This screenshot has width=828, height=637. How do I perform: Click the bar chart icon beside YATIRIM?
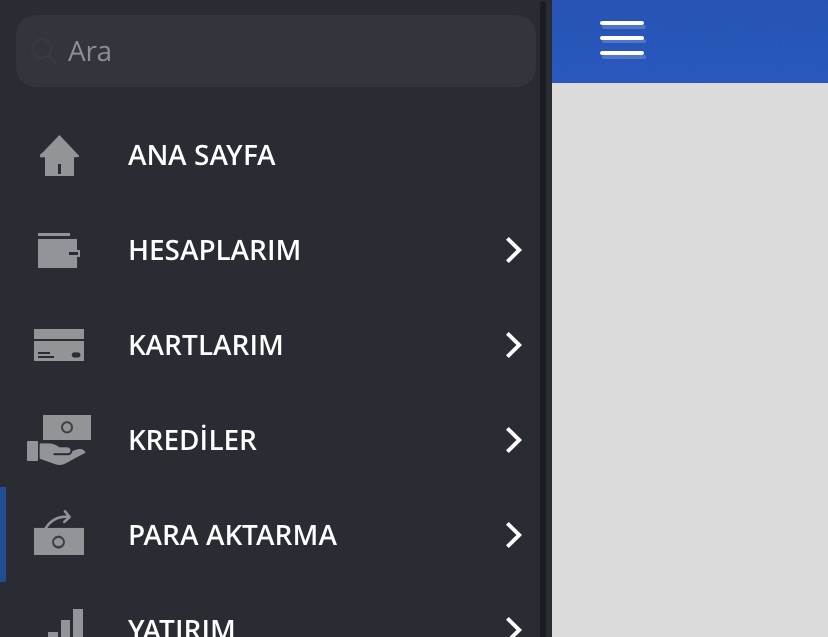pos(65,623)
